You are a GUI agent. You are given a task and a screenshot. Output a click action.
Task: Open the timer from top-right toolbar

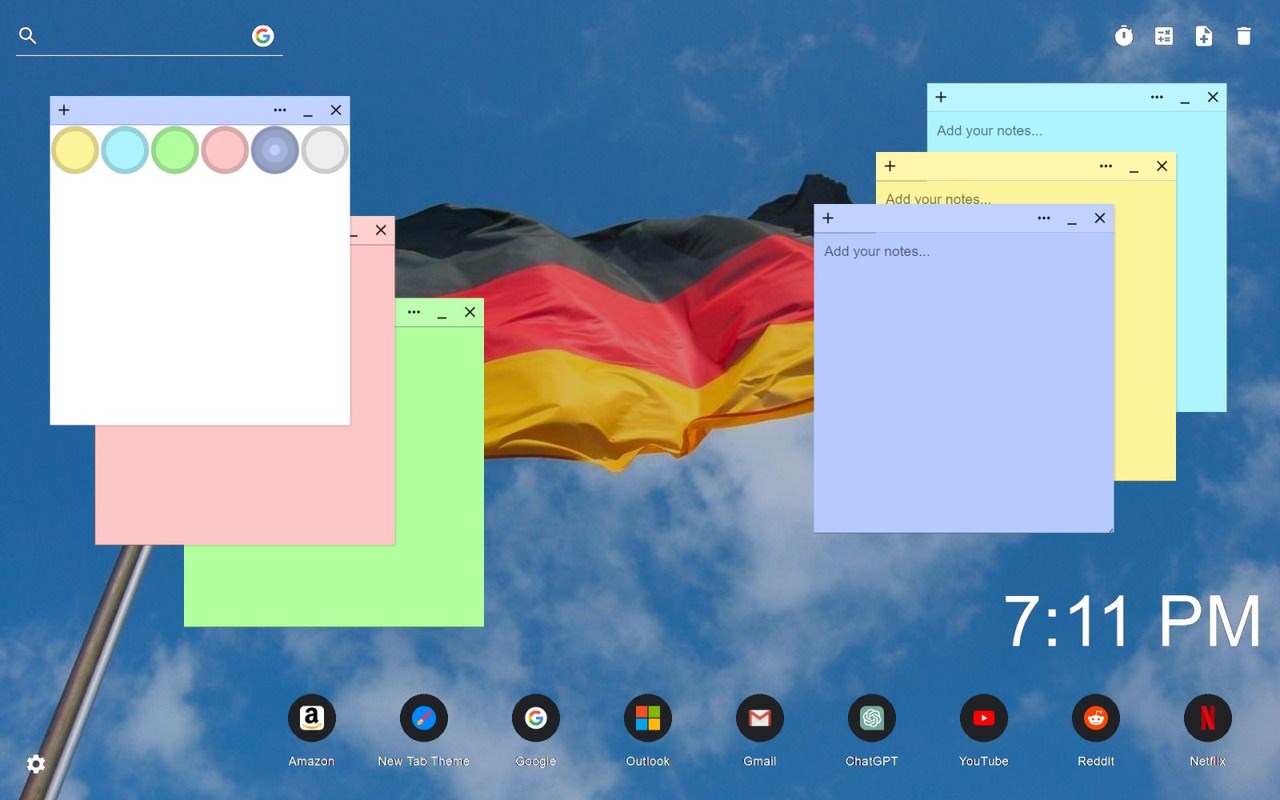[x=1124, y=36]
